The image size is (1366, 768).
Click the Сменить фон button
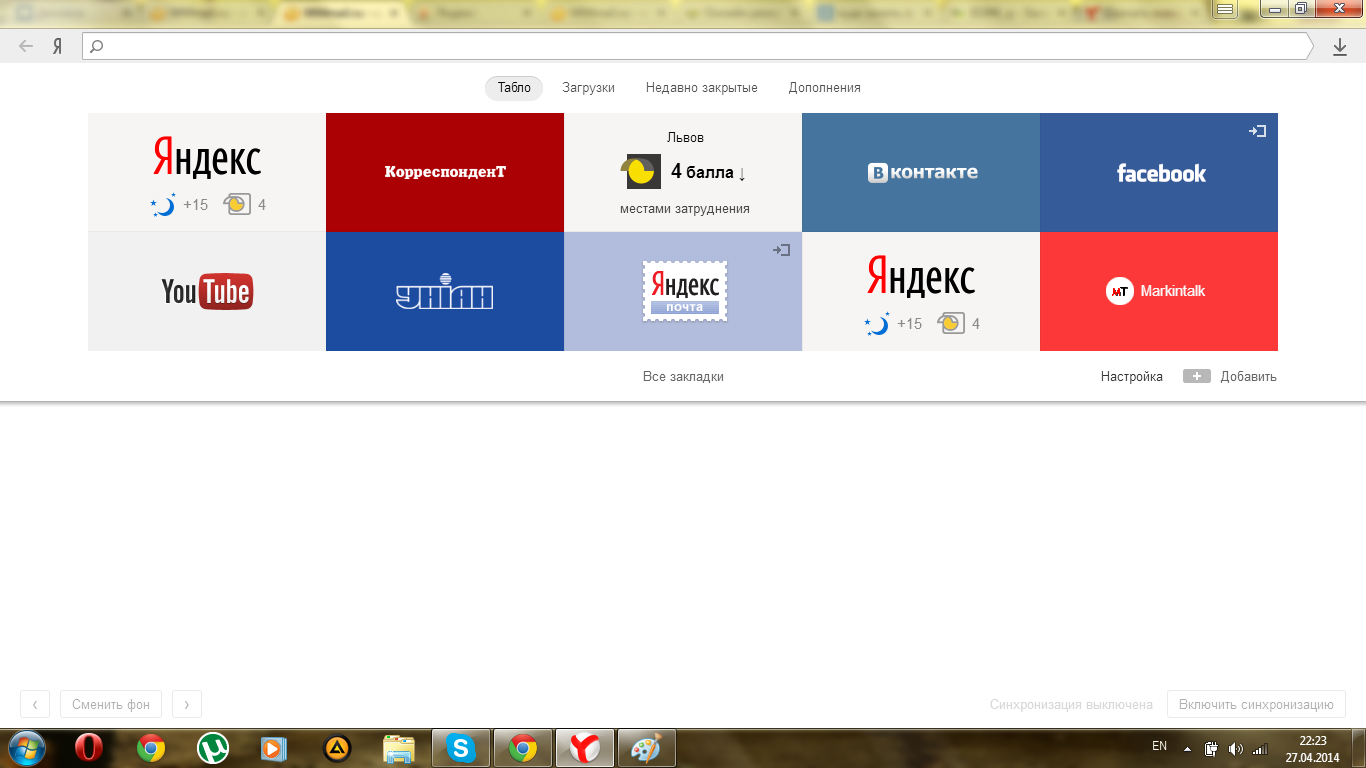pyautogui.click(x=111, y=704)
